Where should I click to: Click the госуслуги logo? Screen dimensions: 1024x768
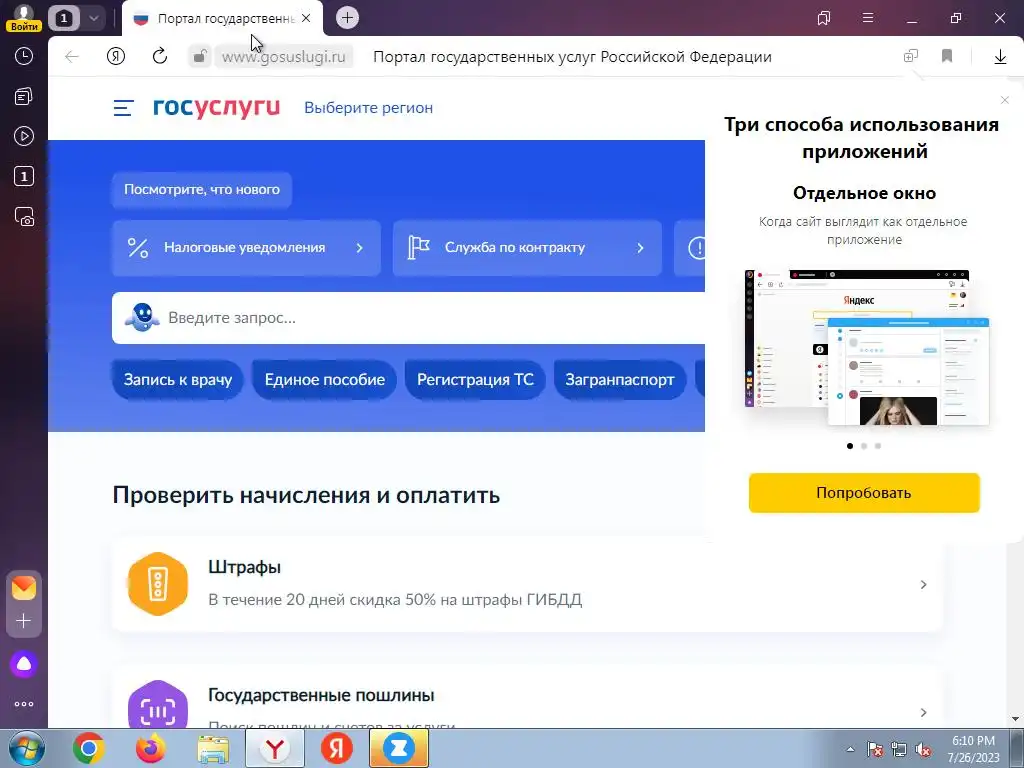[216, 108]
